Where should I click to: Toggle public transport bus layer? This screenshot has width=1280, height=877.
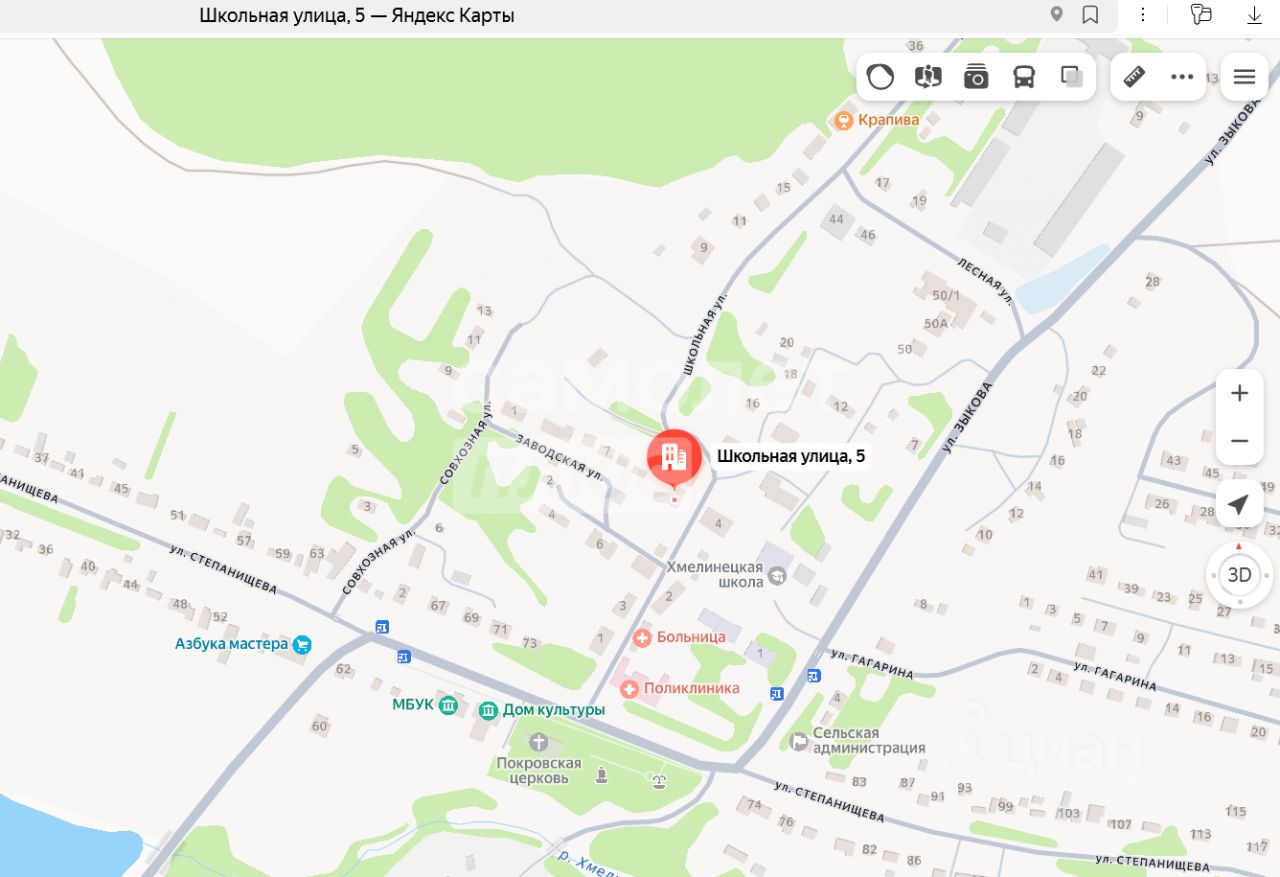[1024, 77]
